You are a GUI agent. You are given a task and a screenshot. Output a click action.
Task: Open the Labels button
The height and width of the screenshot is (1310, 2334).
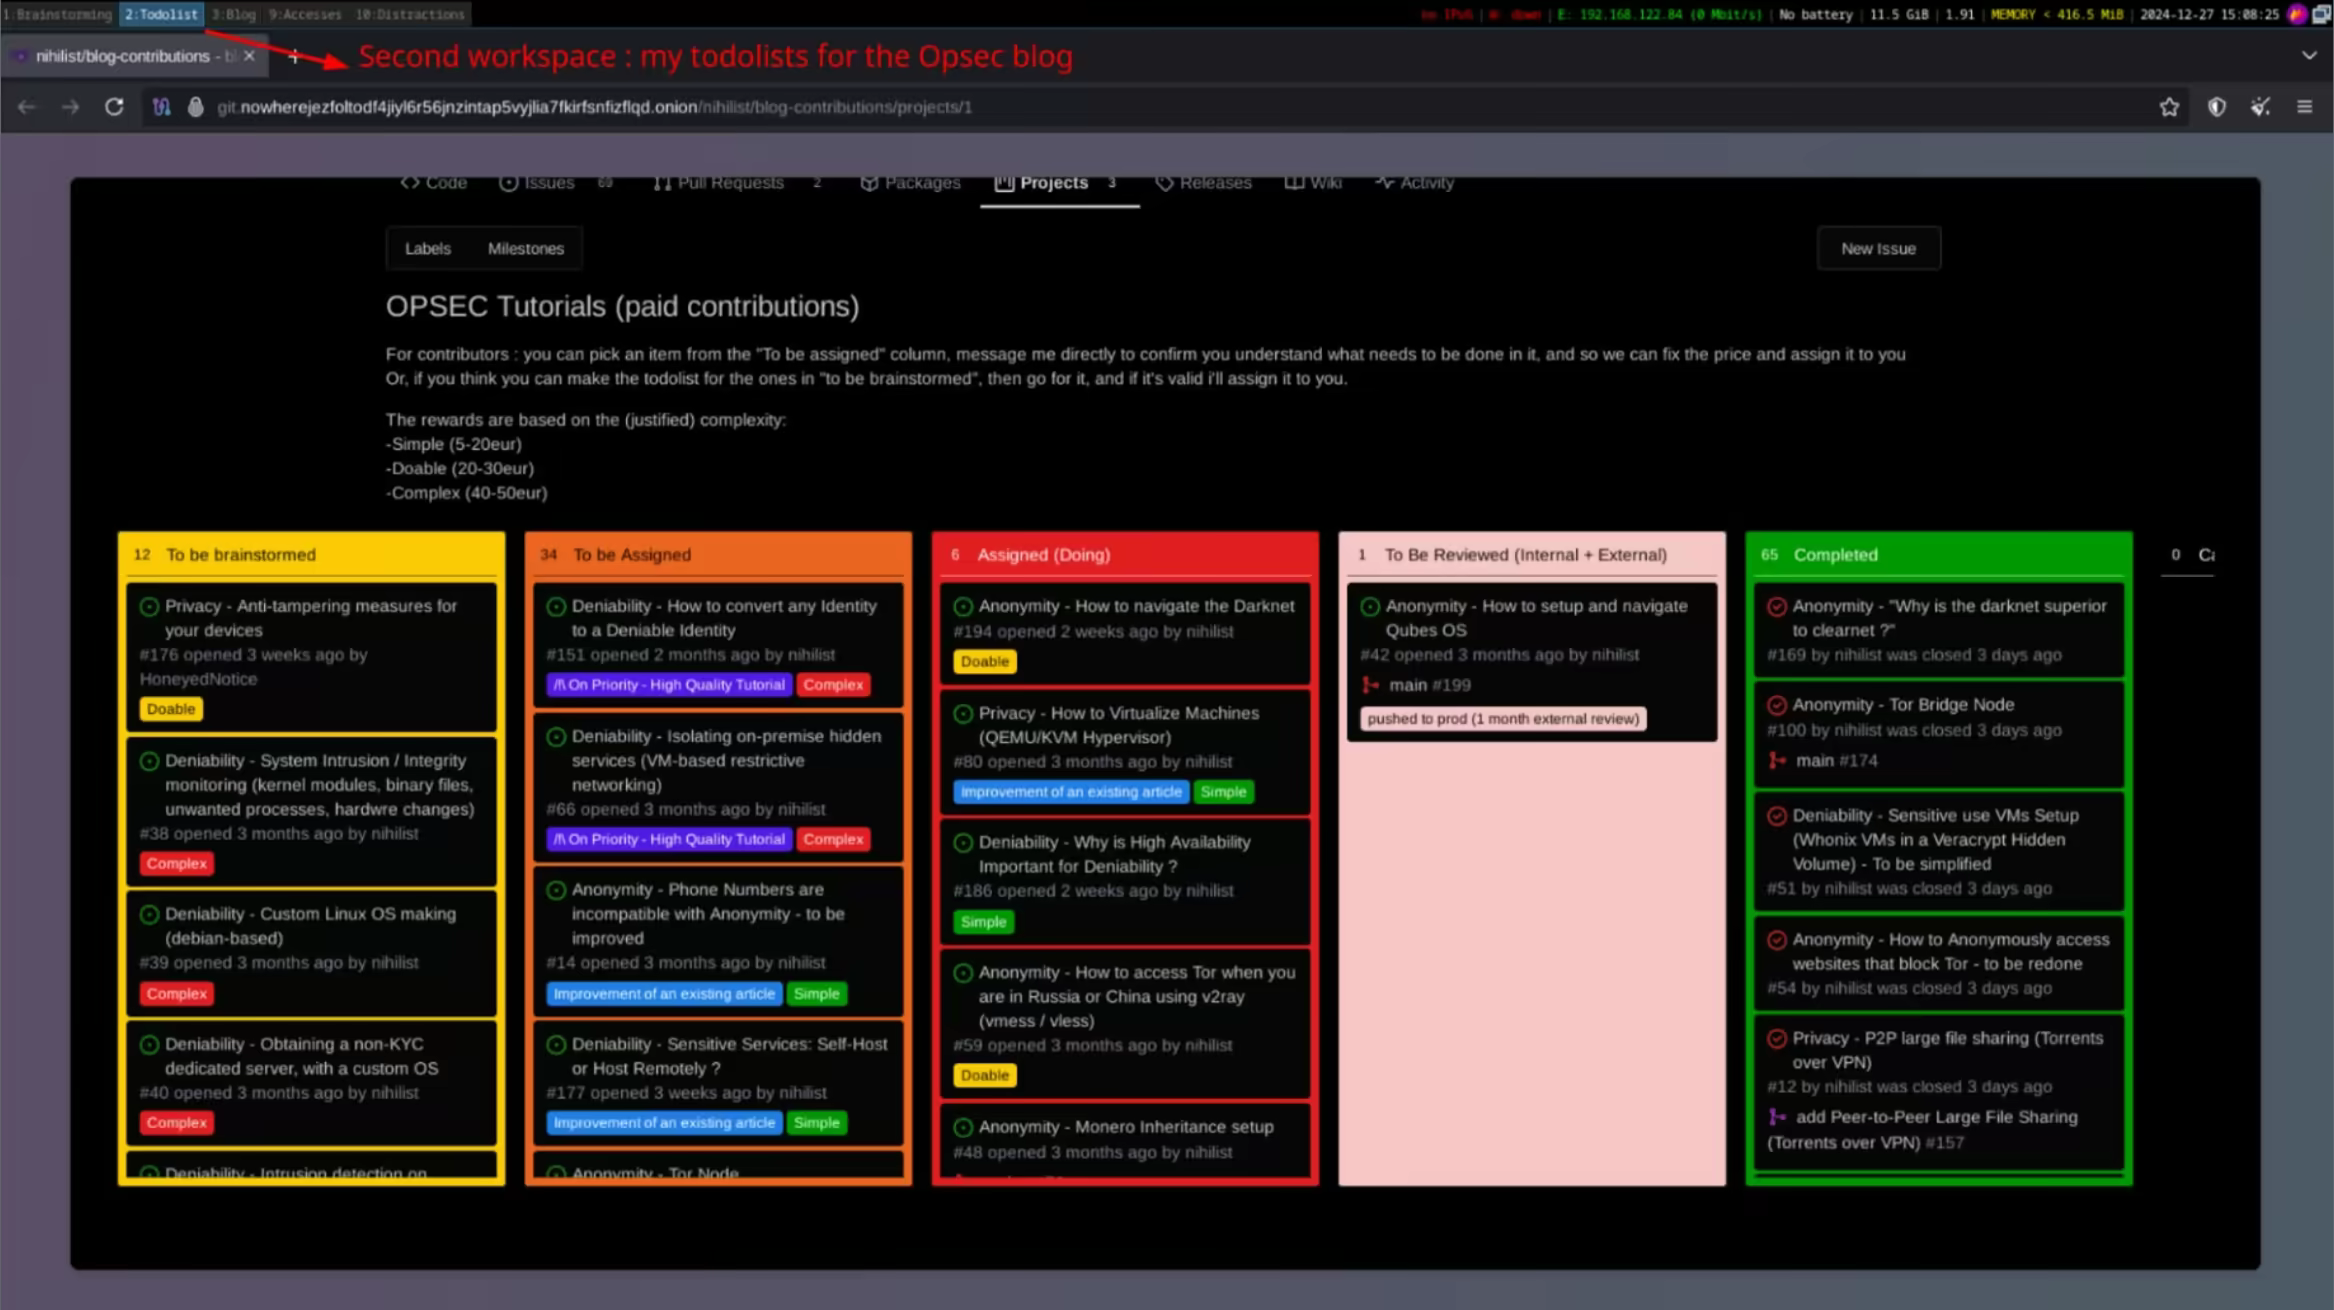click(x=427, y=248)
